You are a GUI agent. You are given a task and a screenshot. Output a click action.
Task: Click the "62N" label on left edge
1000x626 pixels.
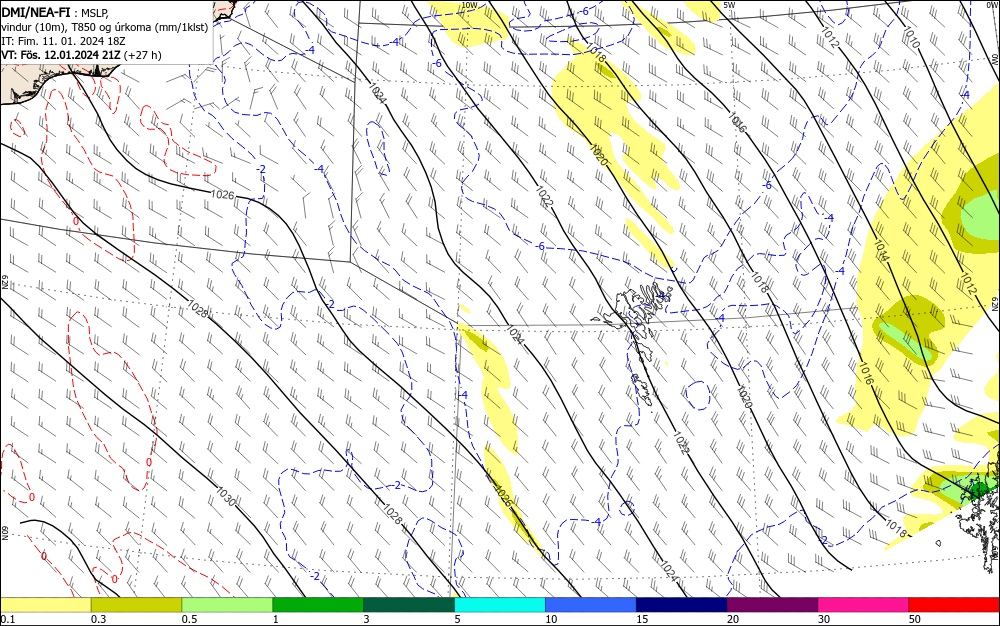[4, 282]
